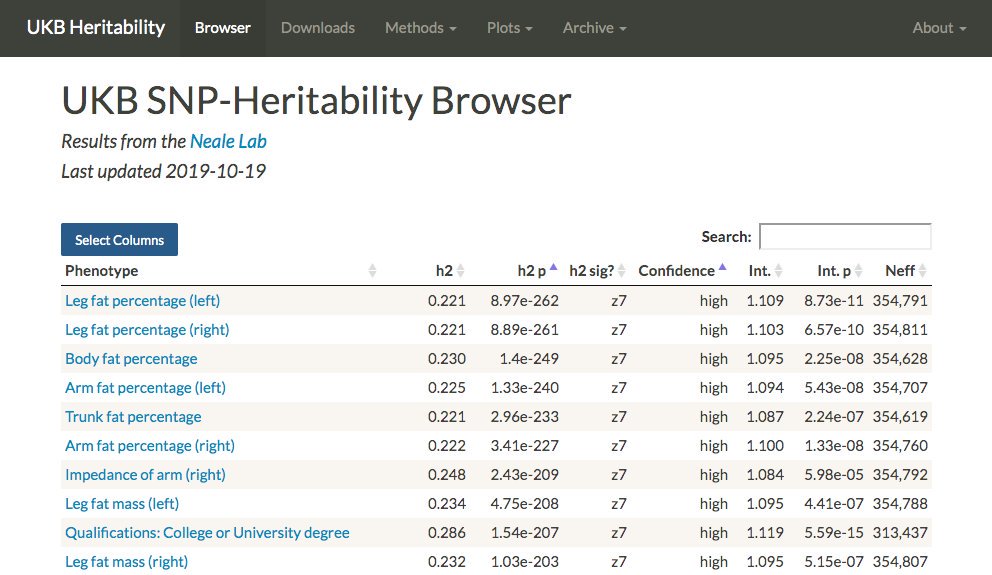Click into the Search input field
This screenshot has width=992, height=575.
(845, 237)
